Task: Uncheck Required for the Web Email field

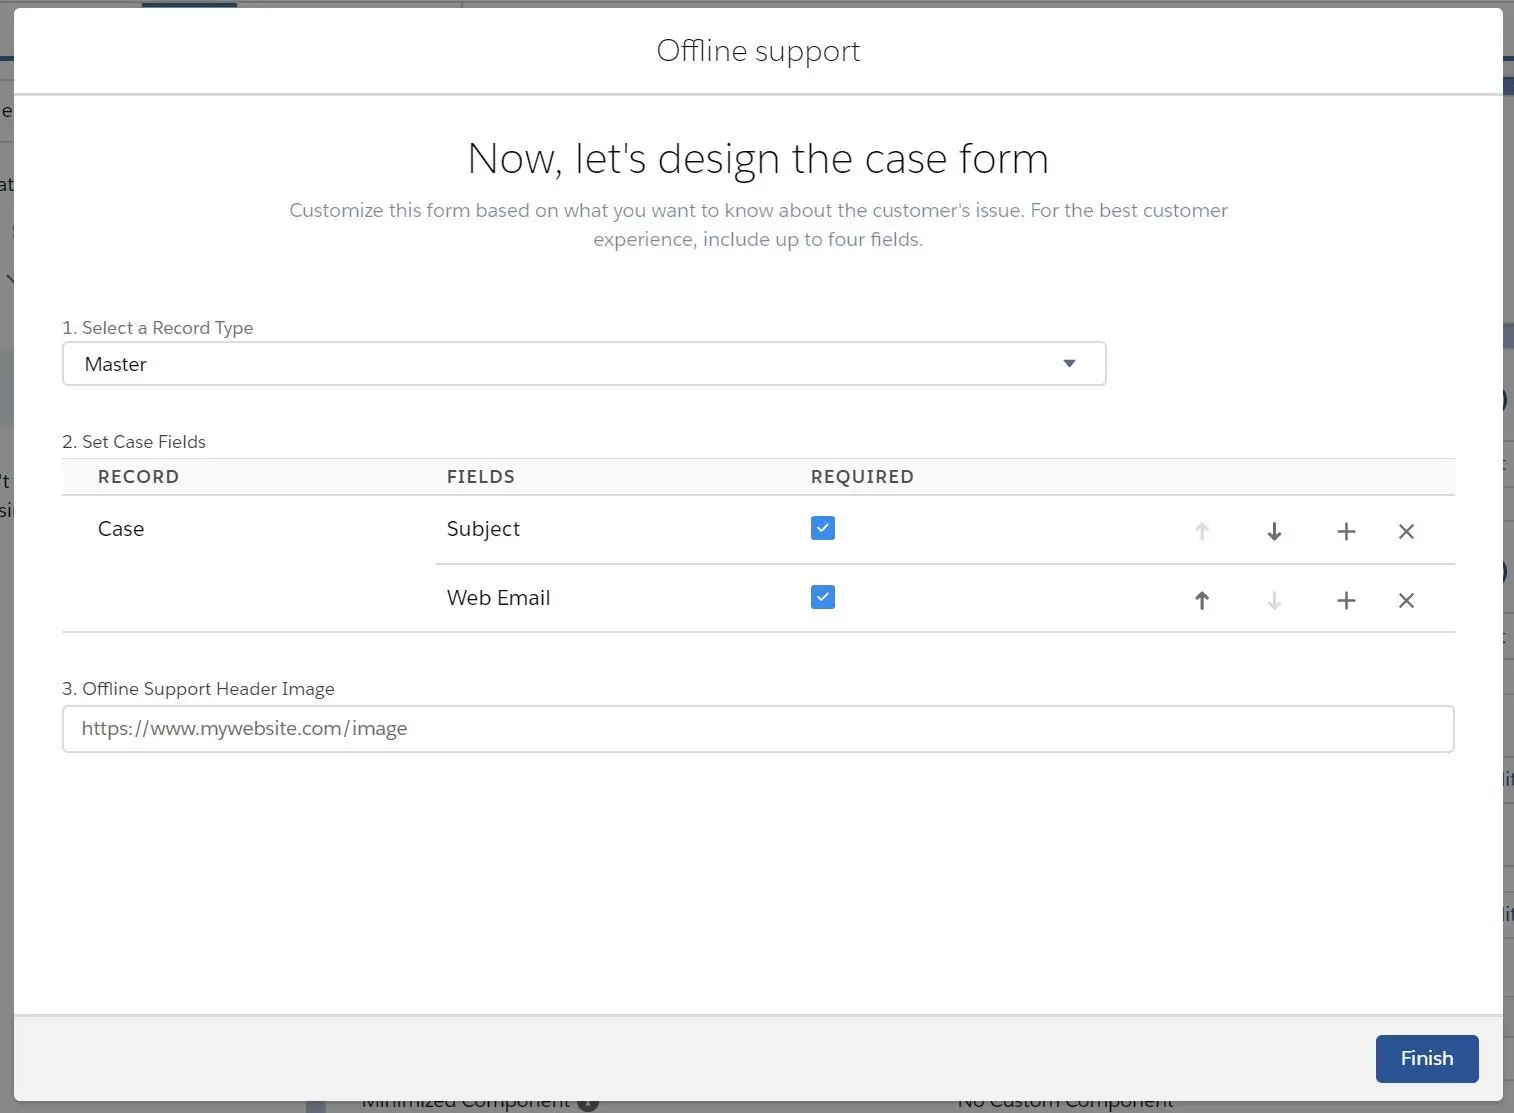Action: [823, 597]
